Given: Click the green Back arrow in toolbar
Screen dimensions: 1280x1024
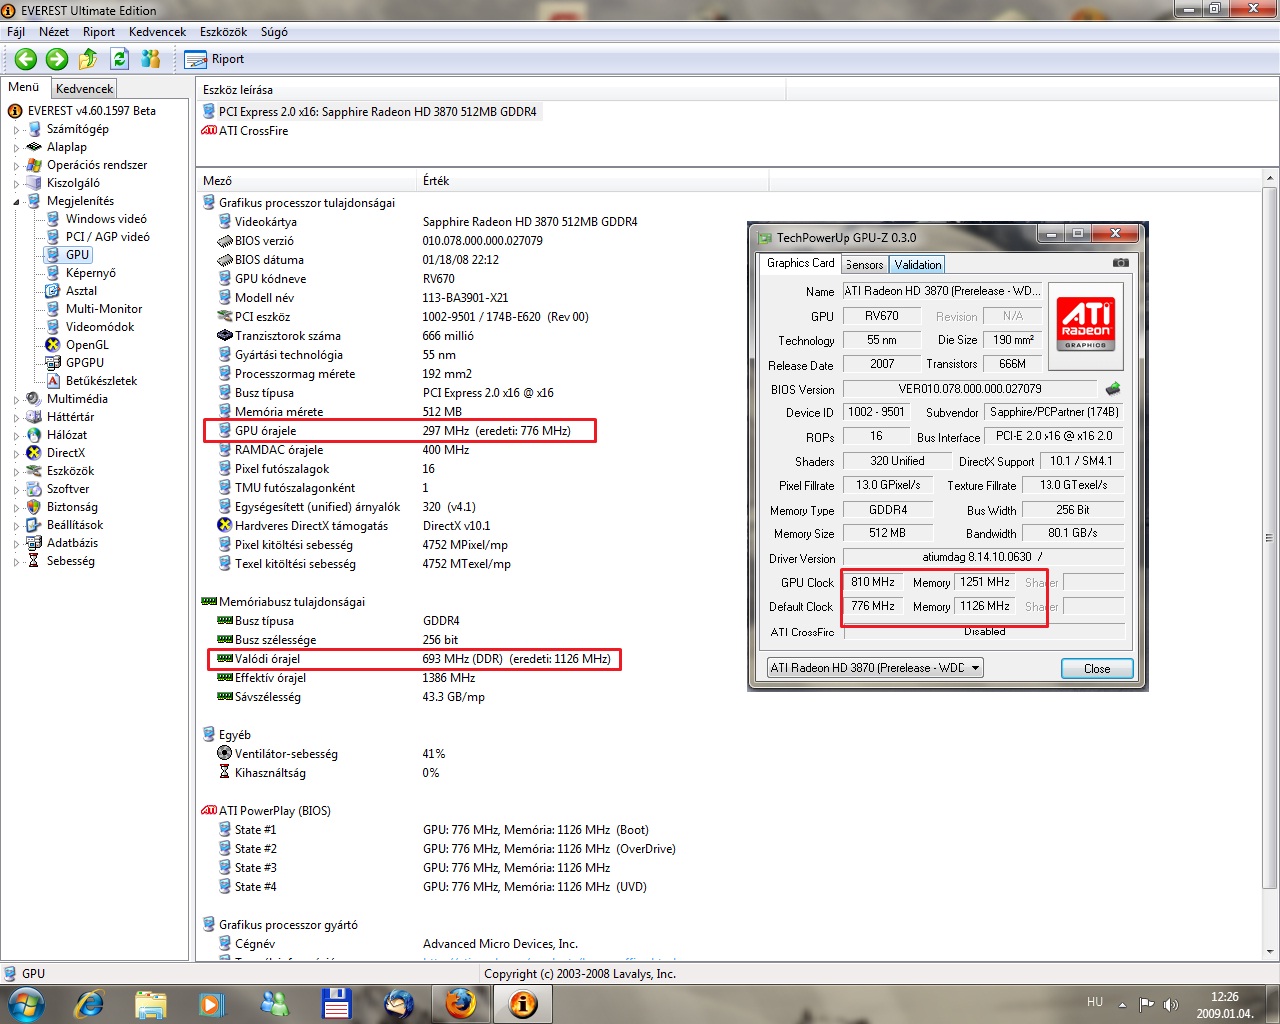Looking at the screenshot, I should point(26,59).
